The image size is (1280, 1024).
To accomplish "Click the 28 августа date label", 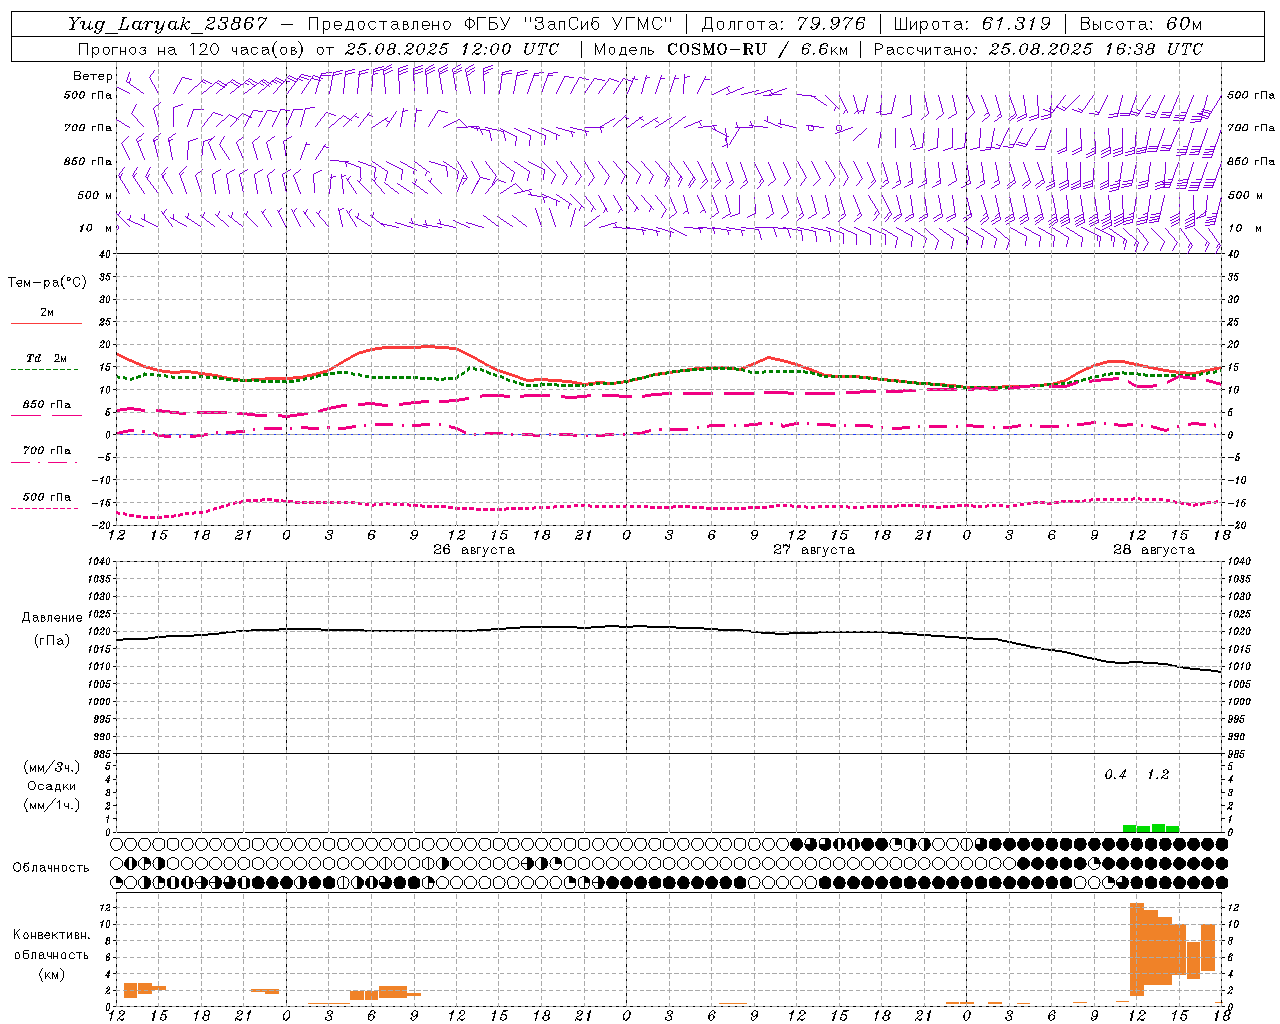I will (x=1154, y=550).
